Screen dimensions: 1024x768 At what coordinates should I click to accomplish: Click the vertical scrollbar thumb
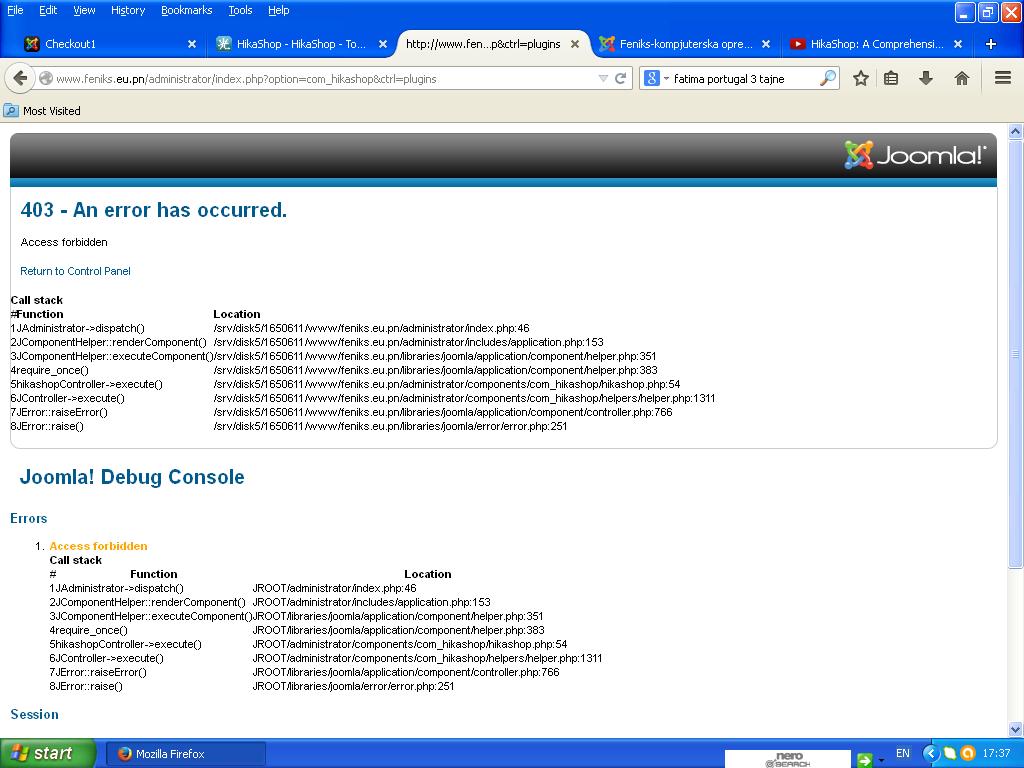tap(1016, 355)
